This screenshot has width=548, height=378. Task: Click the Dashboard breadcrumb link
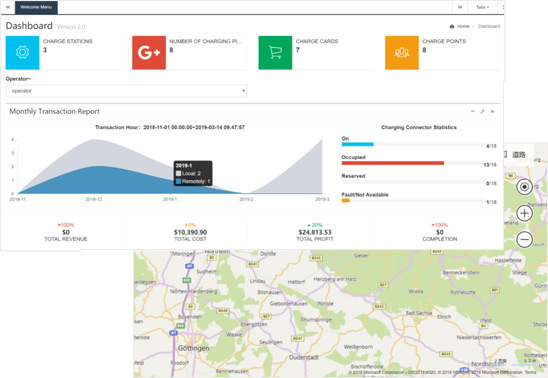[x=489, y=26]
